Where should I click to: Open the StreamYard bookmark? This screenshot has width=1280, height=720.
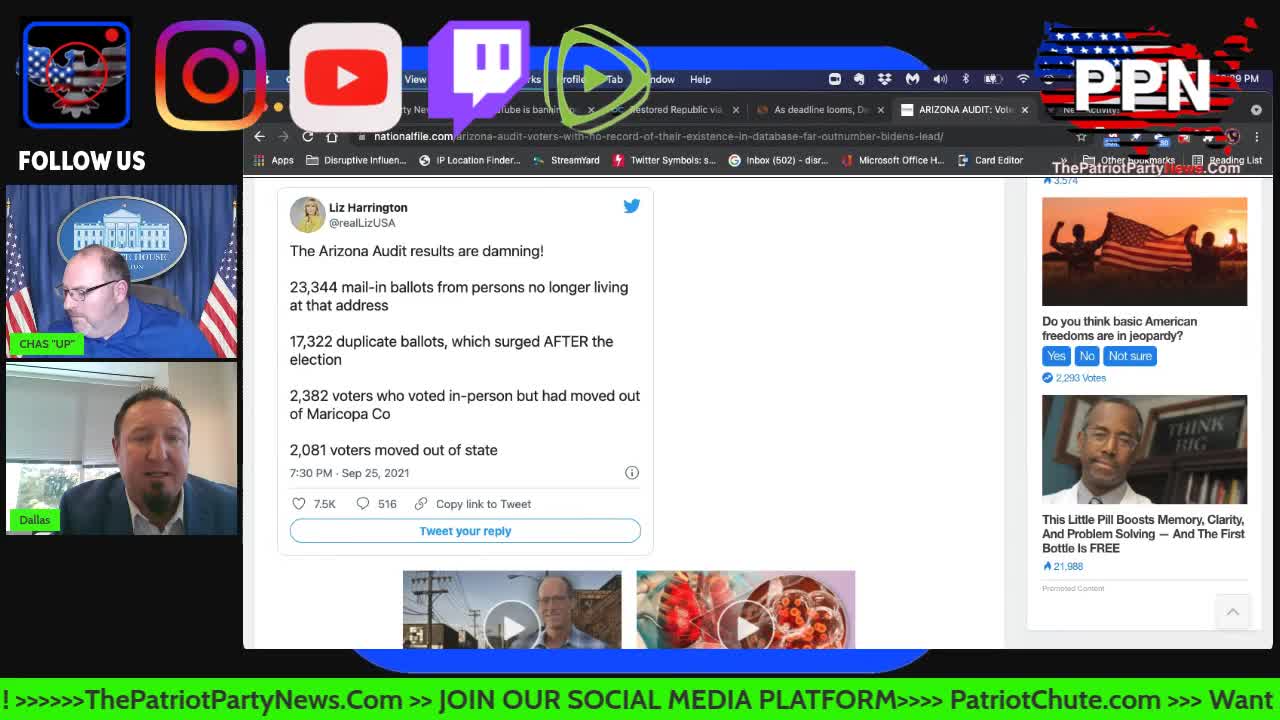tap(566, 160)
